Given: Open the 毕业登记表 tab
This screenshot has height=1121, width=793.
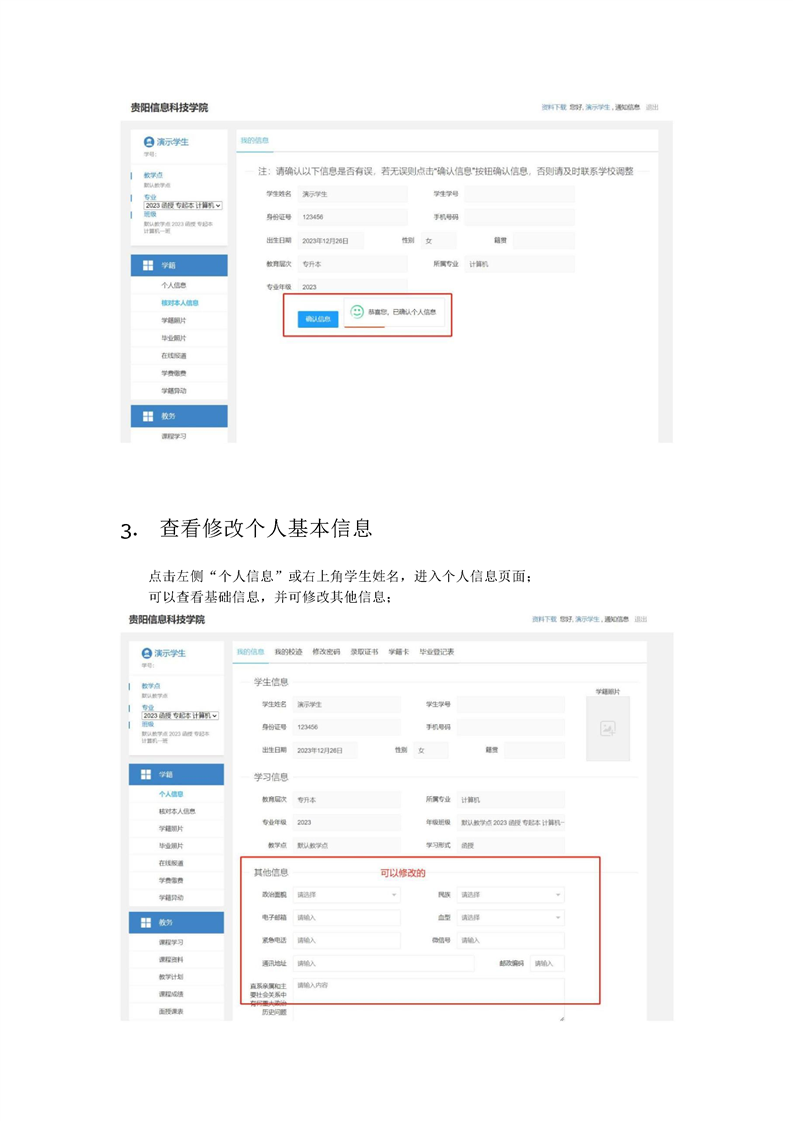Looking at the screenshot, I should [x=436, y=652].
